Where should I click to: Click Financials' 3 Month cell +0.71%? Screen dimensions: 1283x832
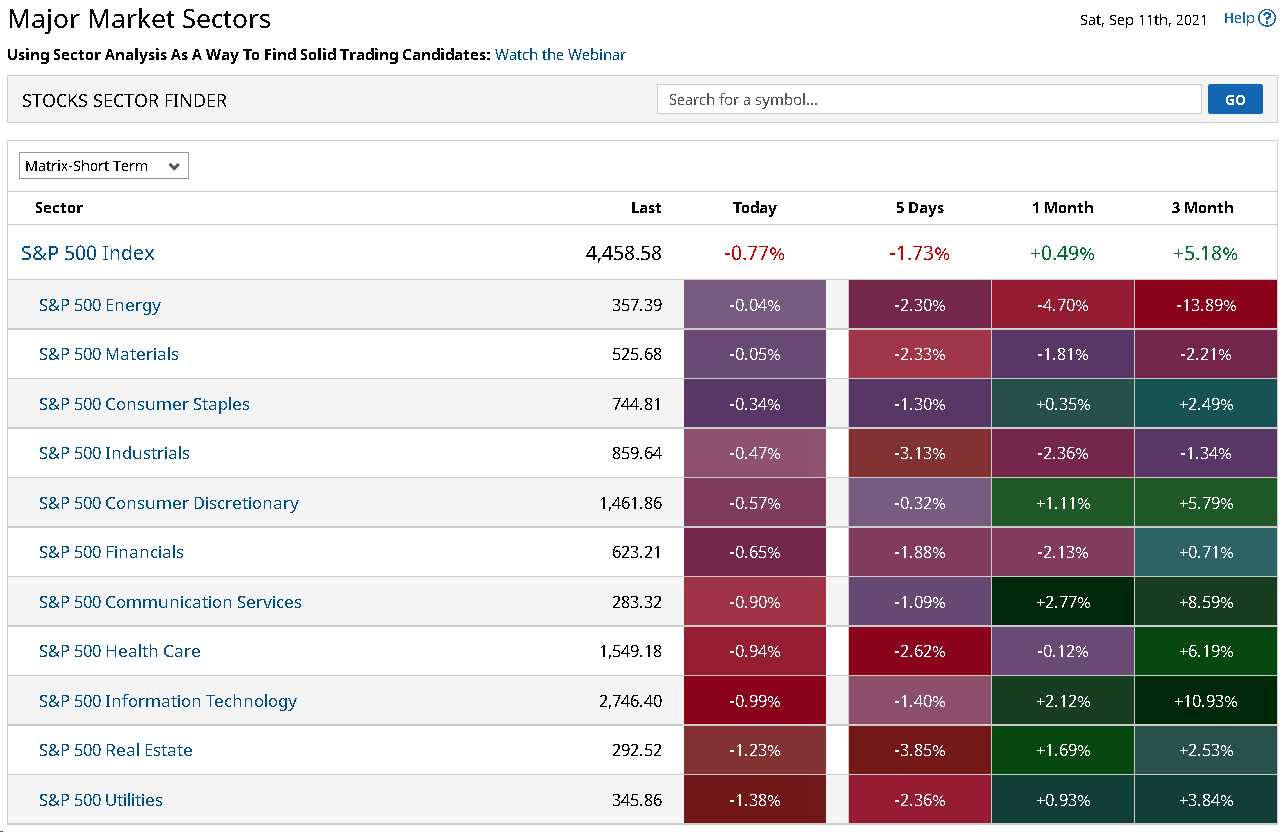pyautogui.click(x=1206, y=552)
